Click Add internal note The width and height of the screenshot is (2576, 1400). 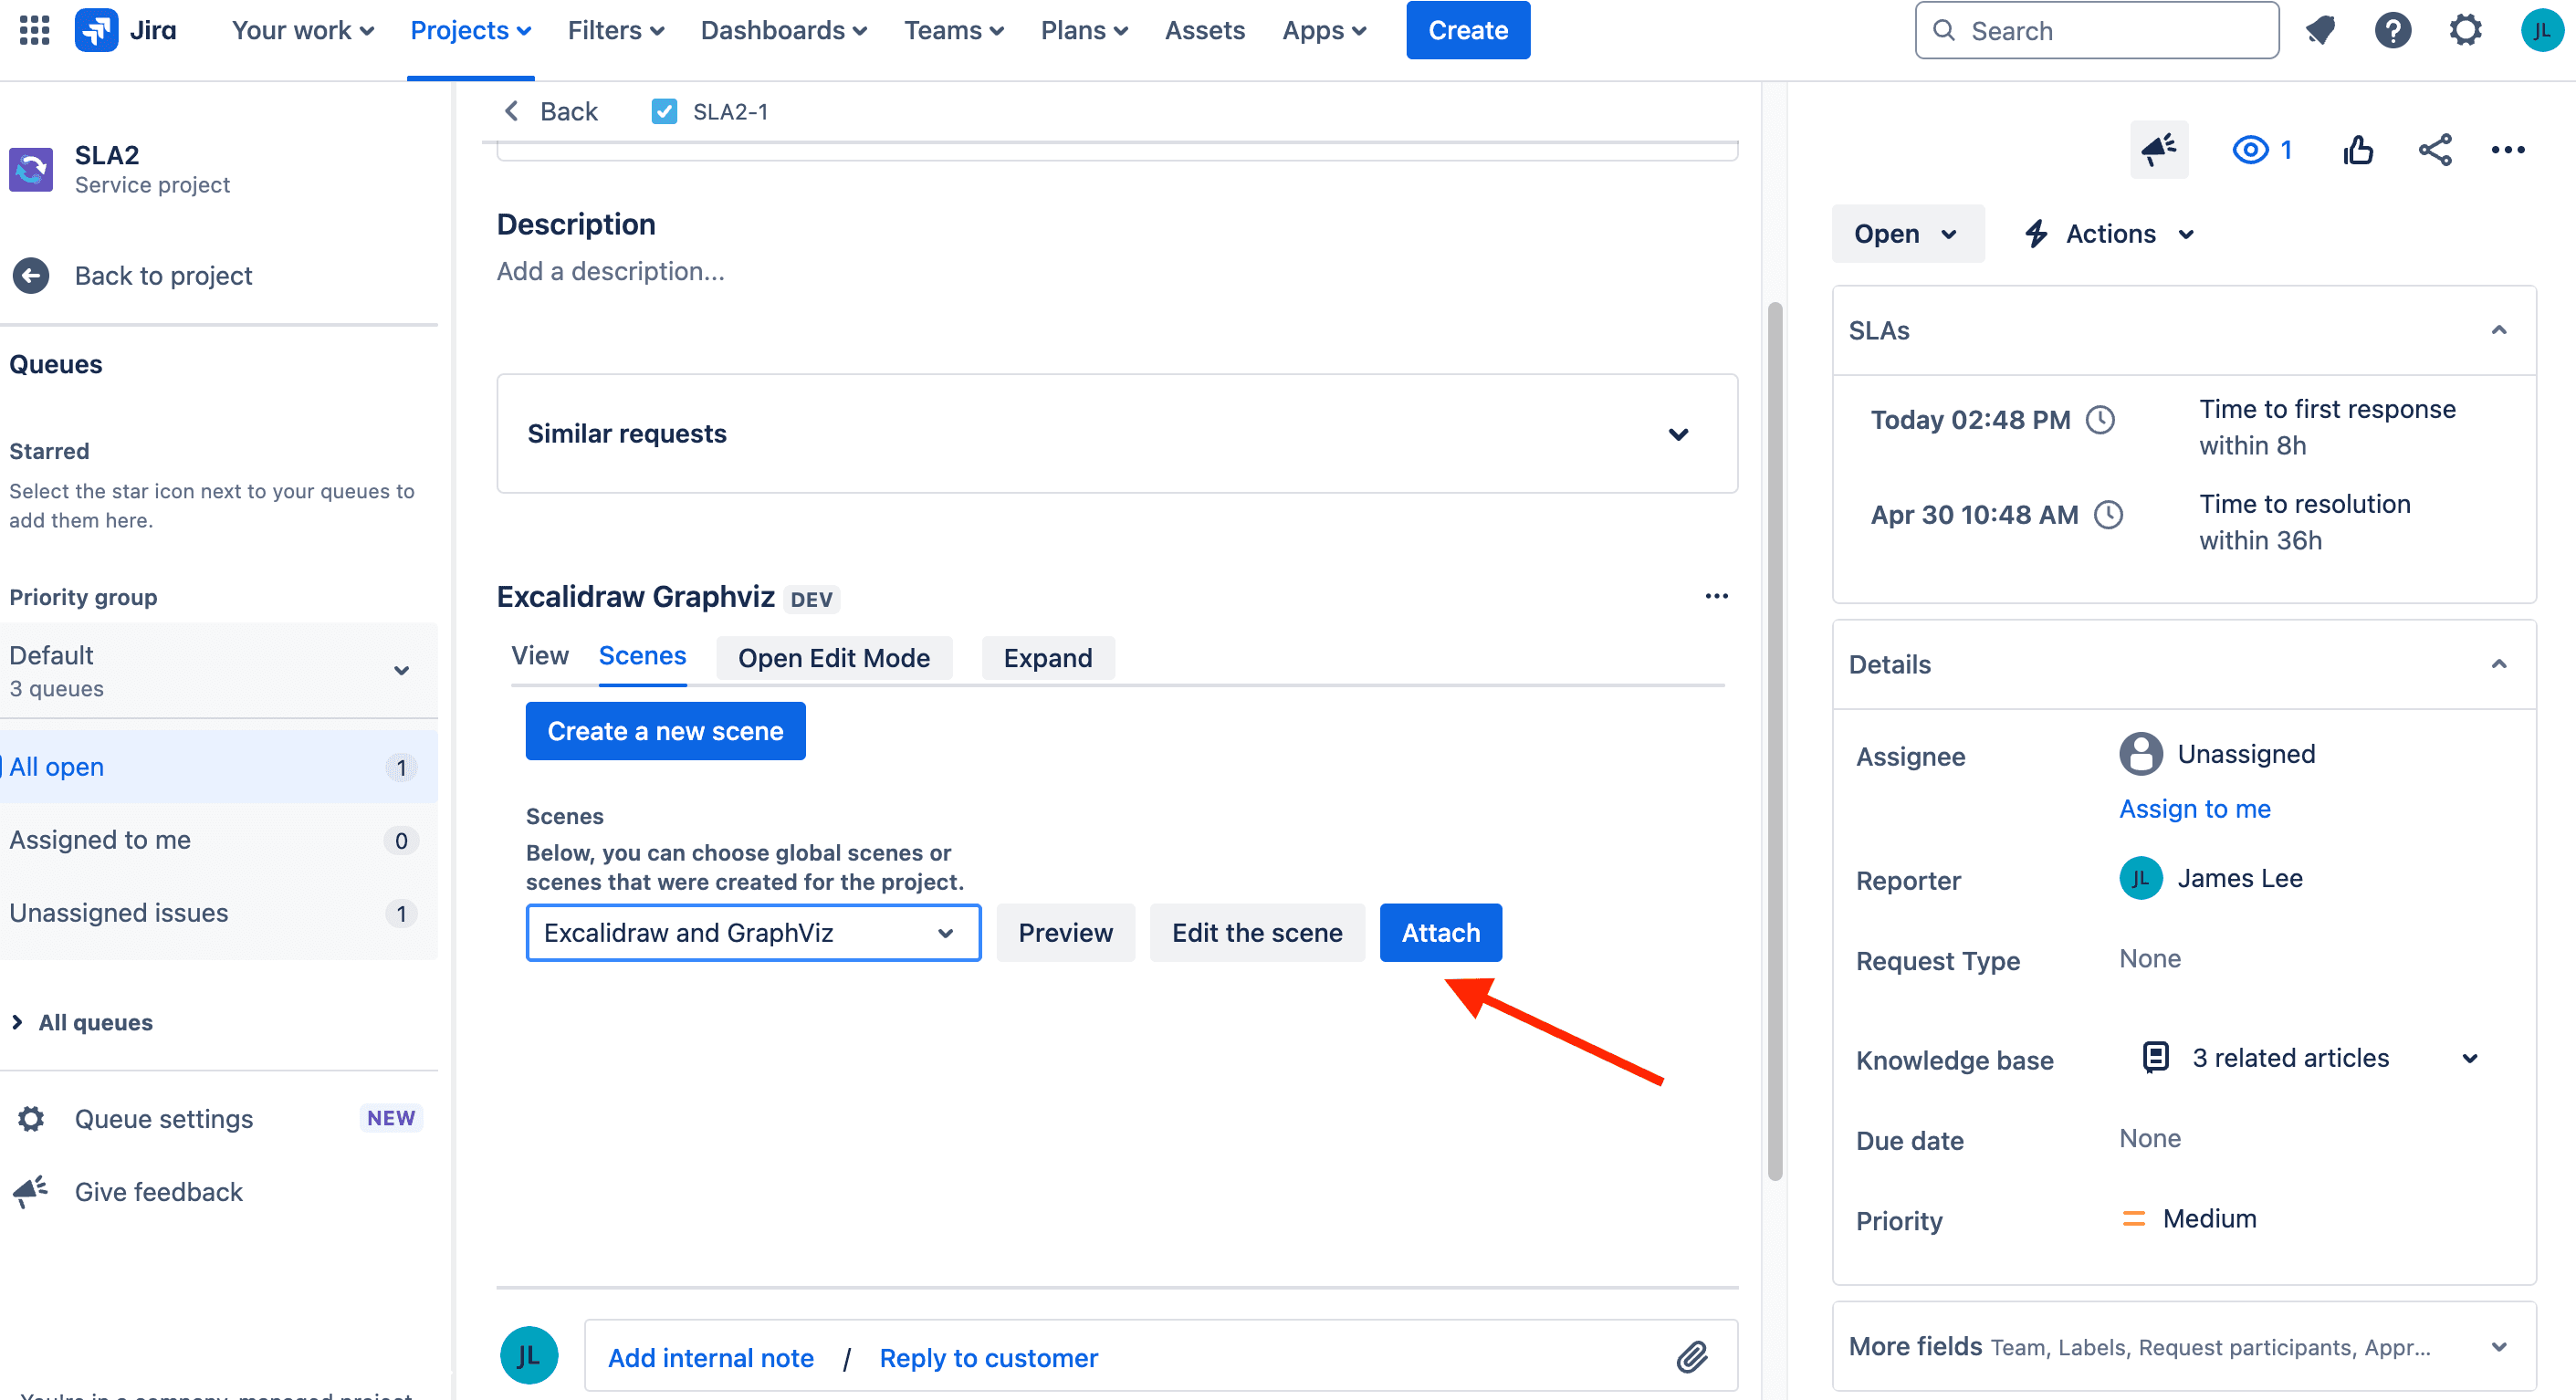(710, 1357)
